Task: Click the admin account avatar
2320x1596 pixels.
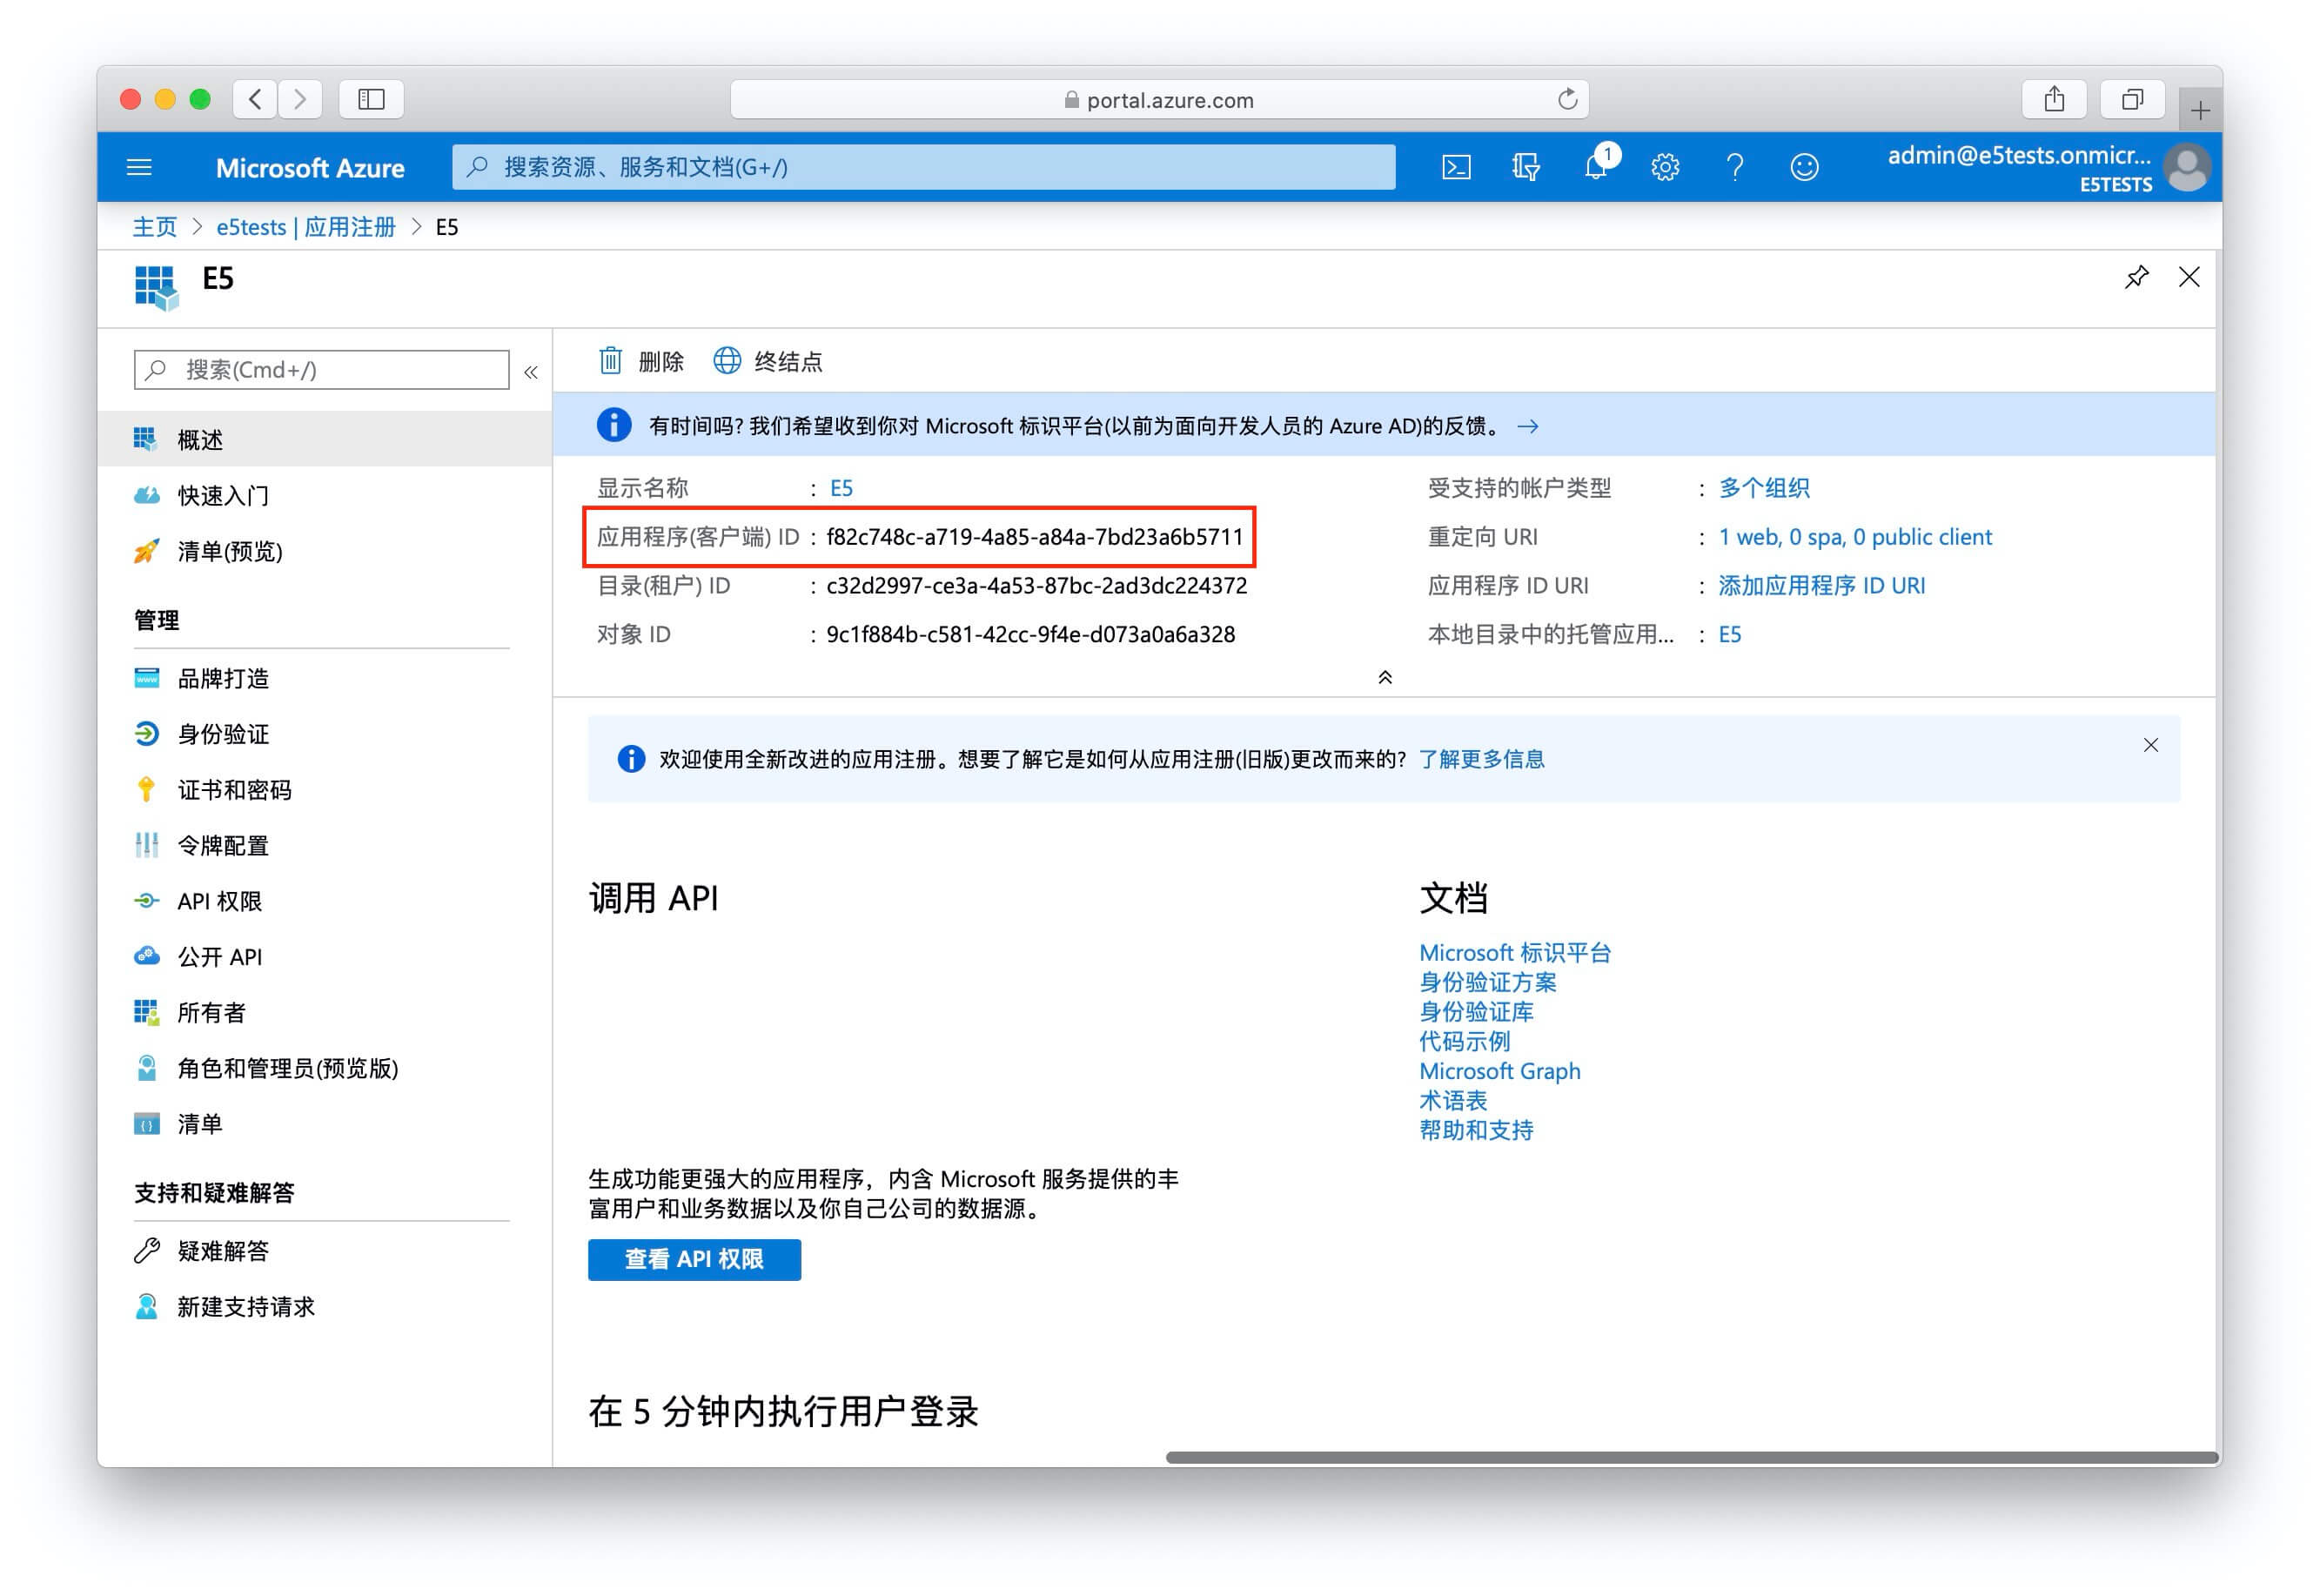Action: click(2186, 168)
